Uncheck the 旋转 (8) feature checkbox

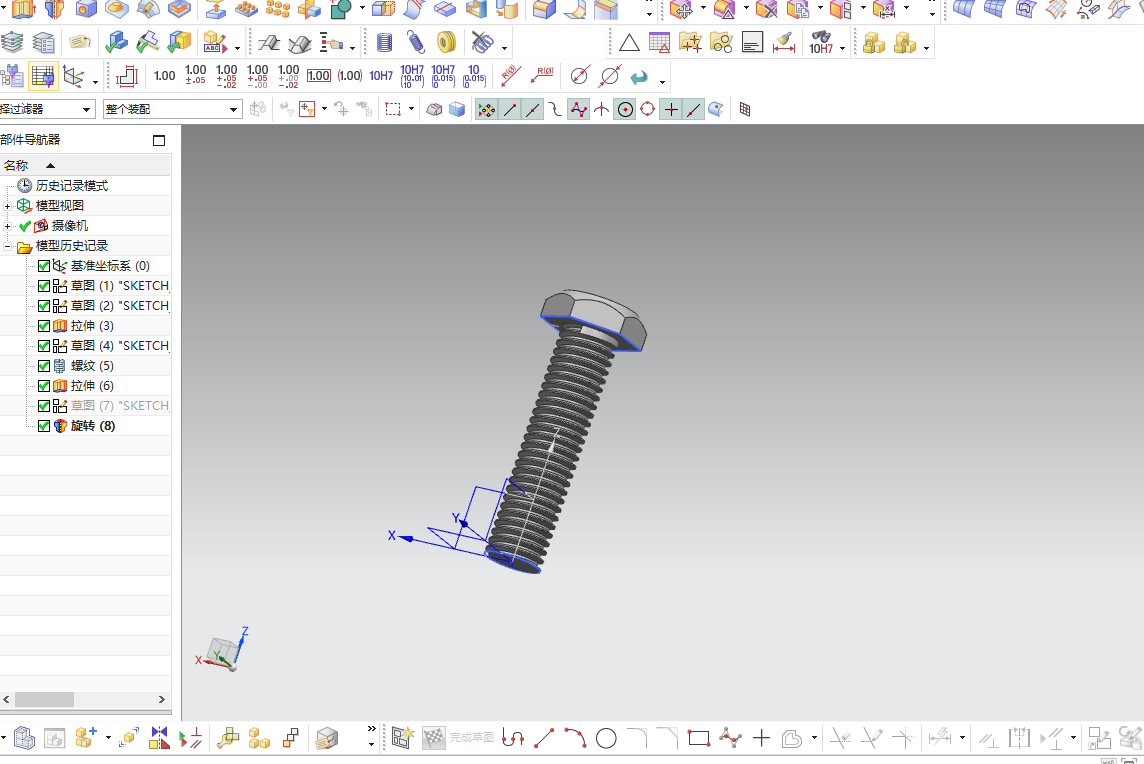[44, 425]
